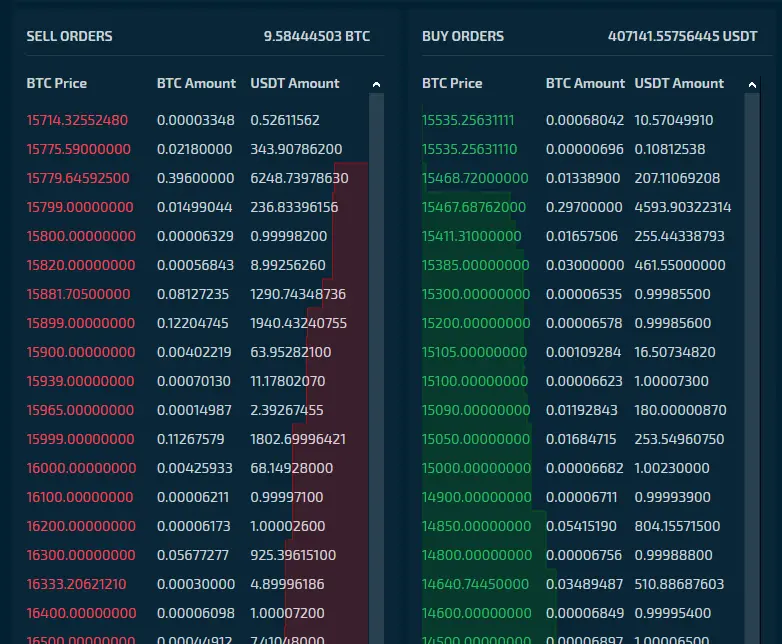This screenshot has height=644, width=782.
Task: Click sell USDT amount 1940.43240755
Action: pos(298,323)
